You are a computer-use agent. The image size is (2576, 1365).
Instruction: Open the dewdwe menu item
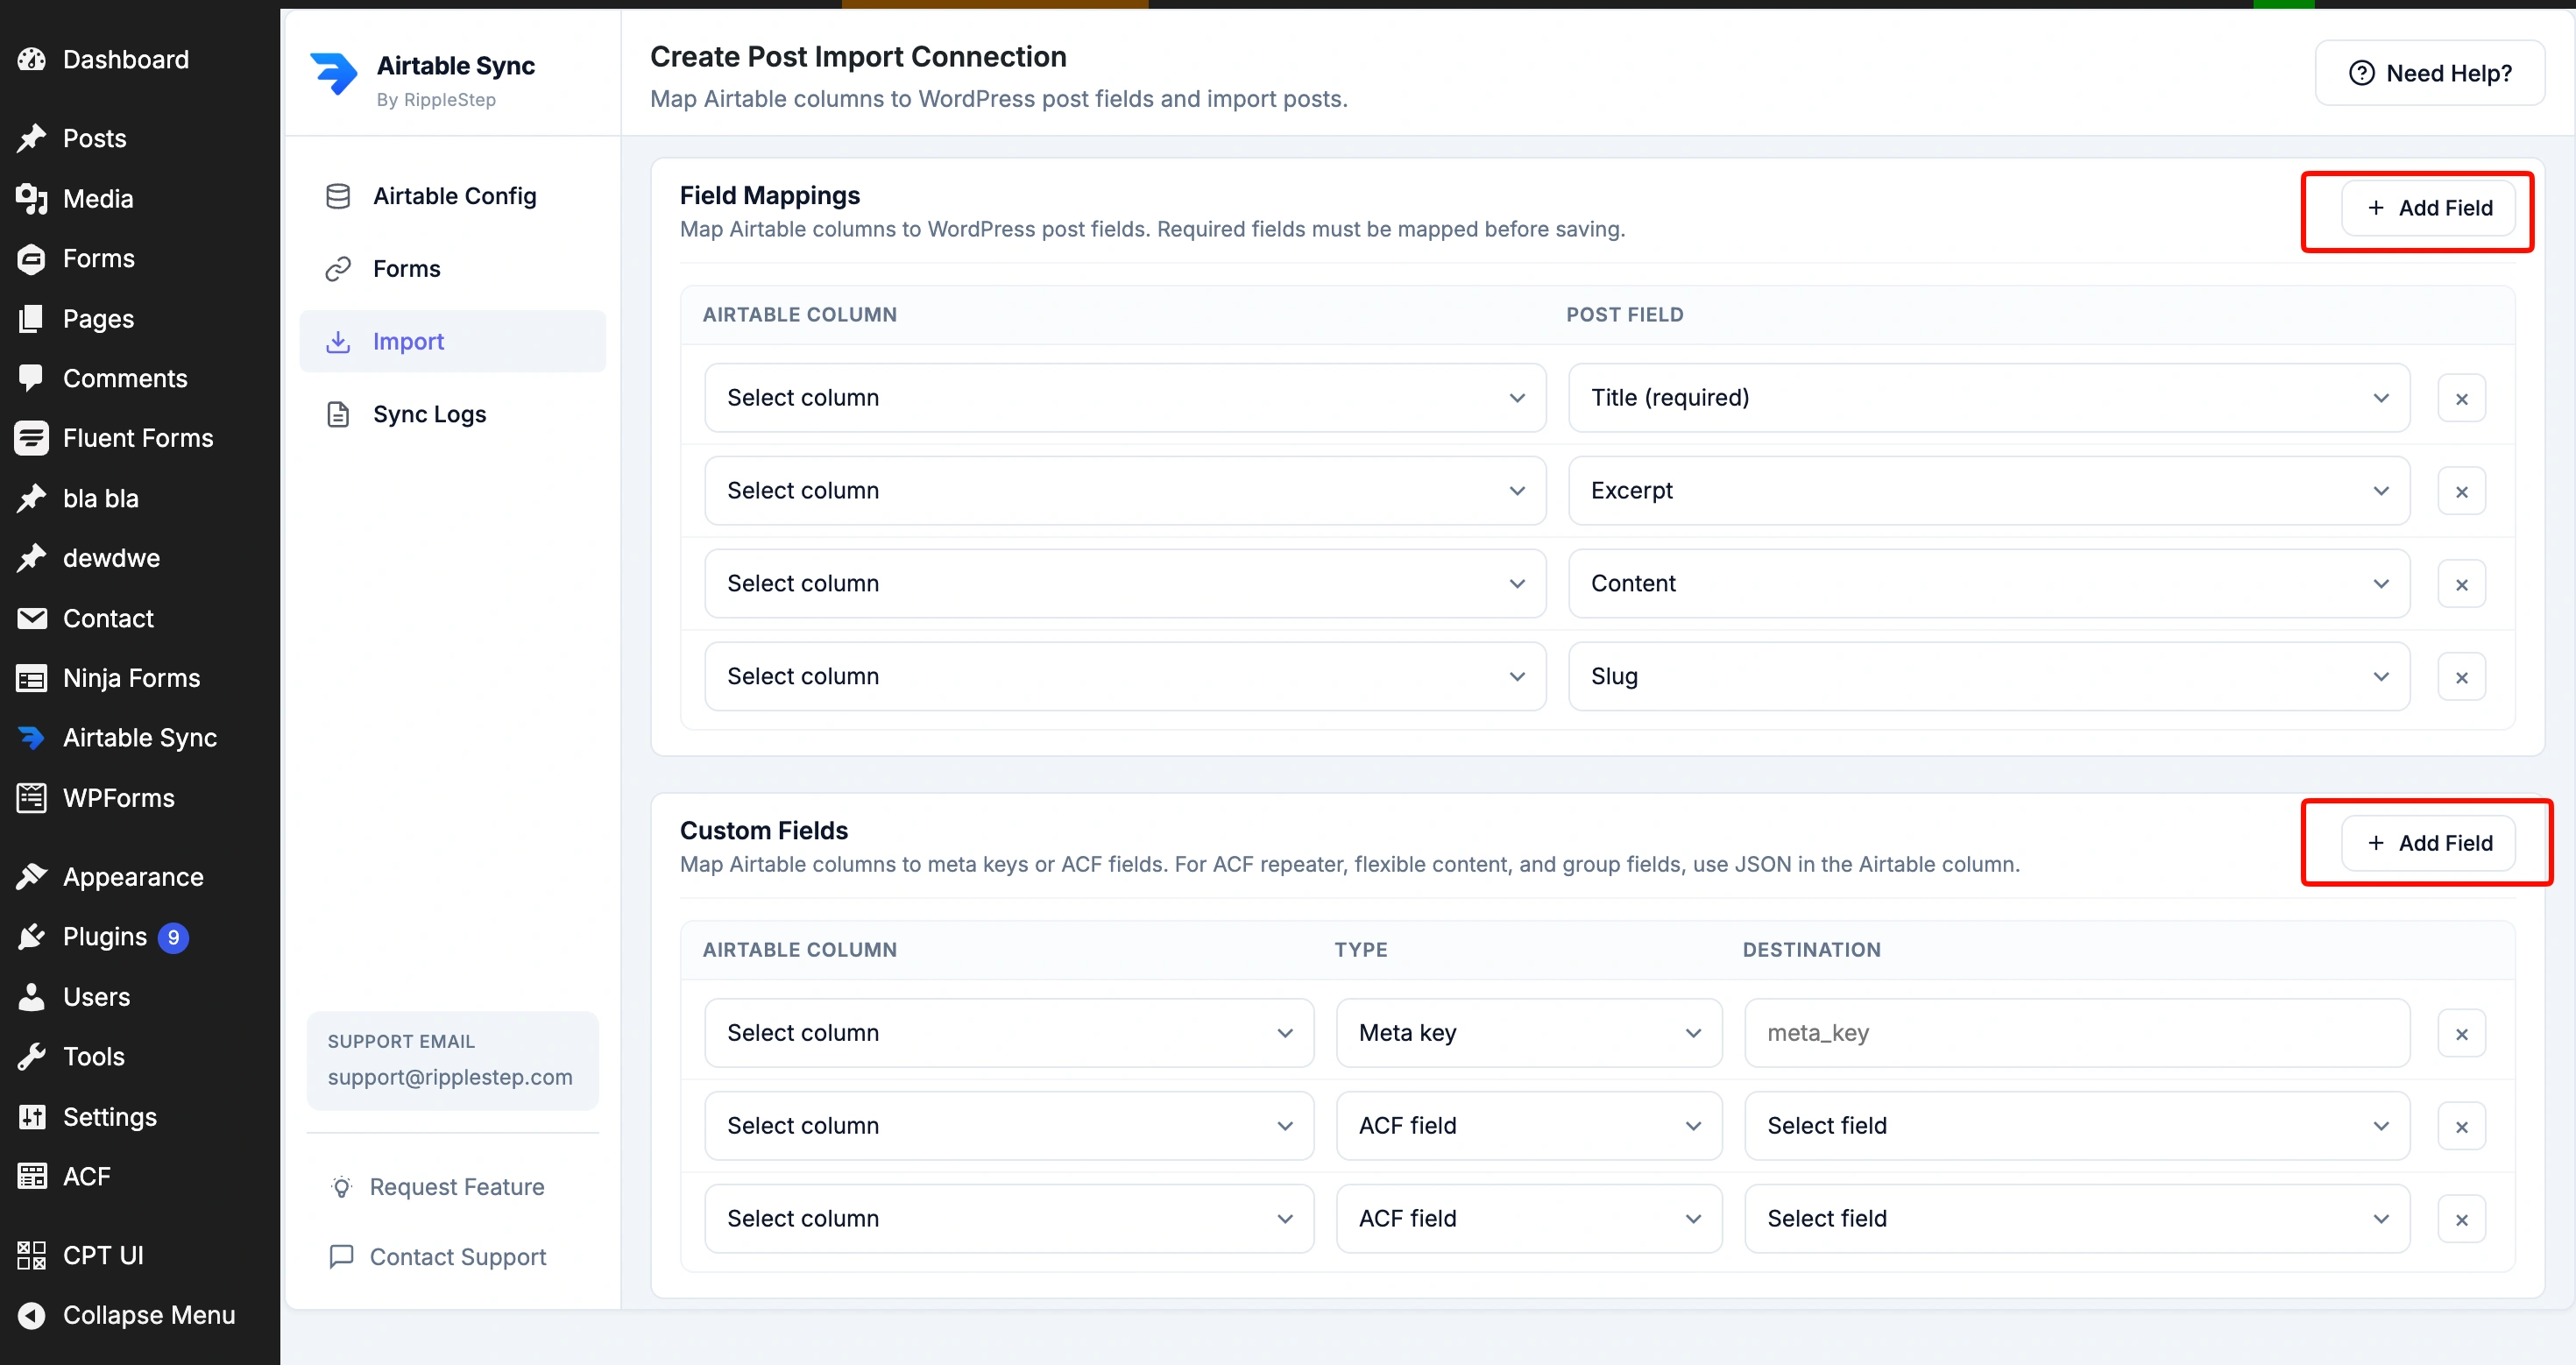tap(139, 558)
